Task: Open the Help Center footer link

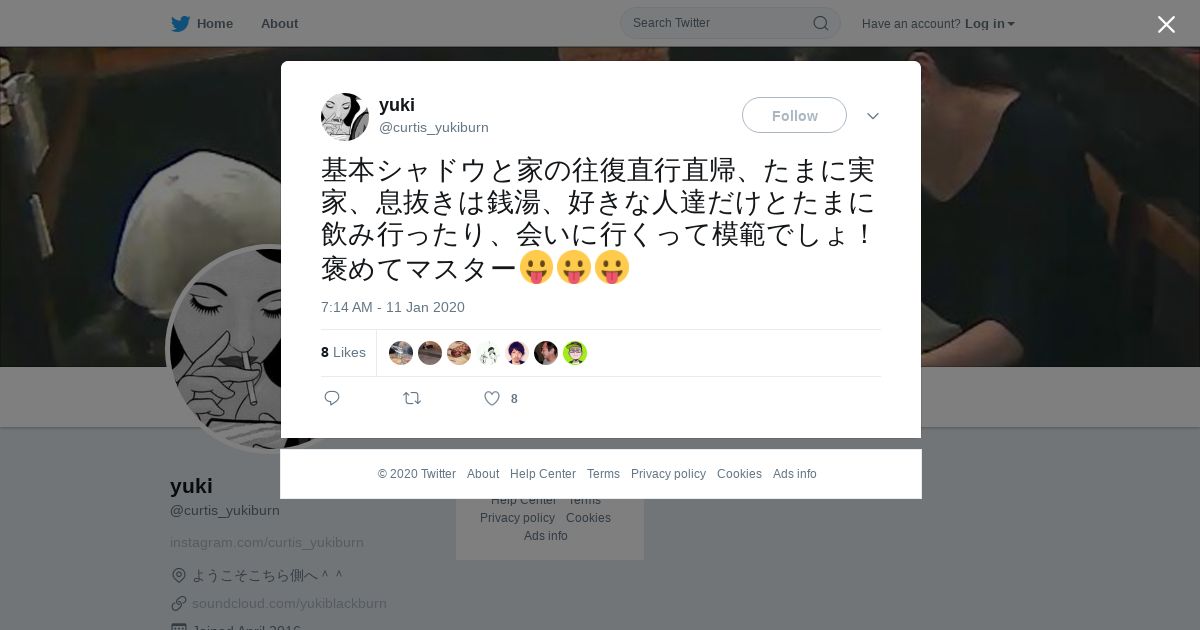Action: (543, 474)
